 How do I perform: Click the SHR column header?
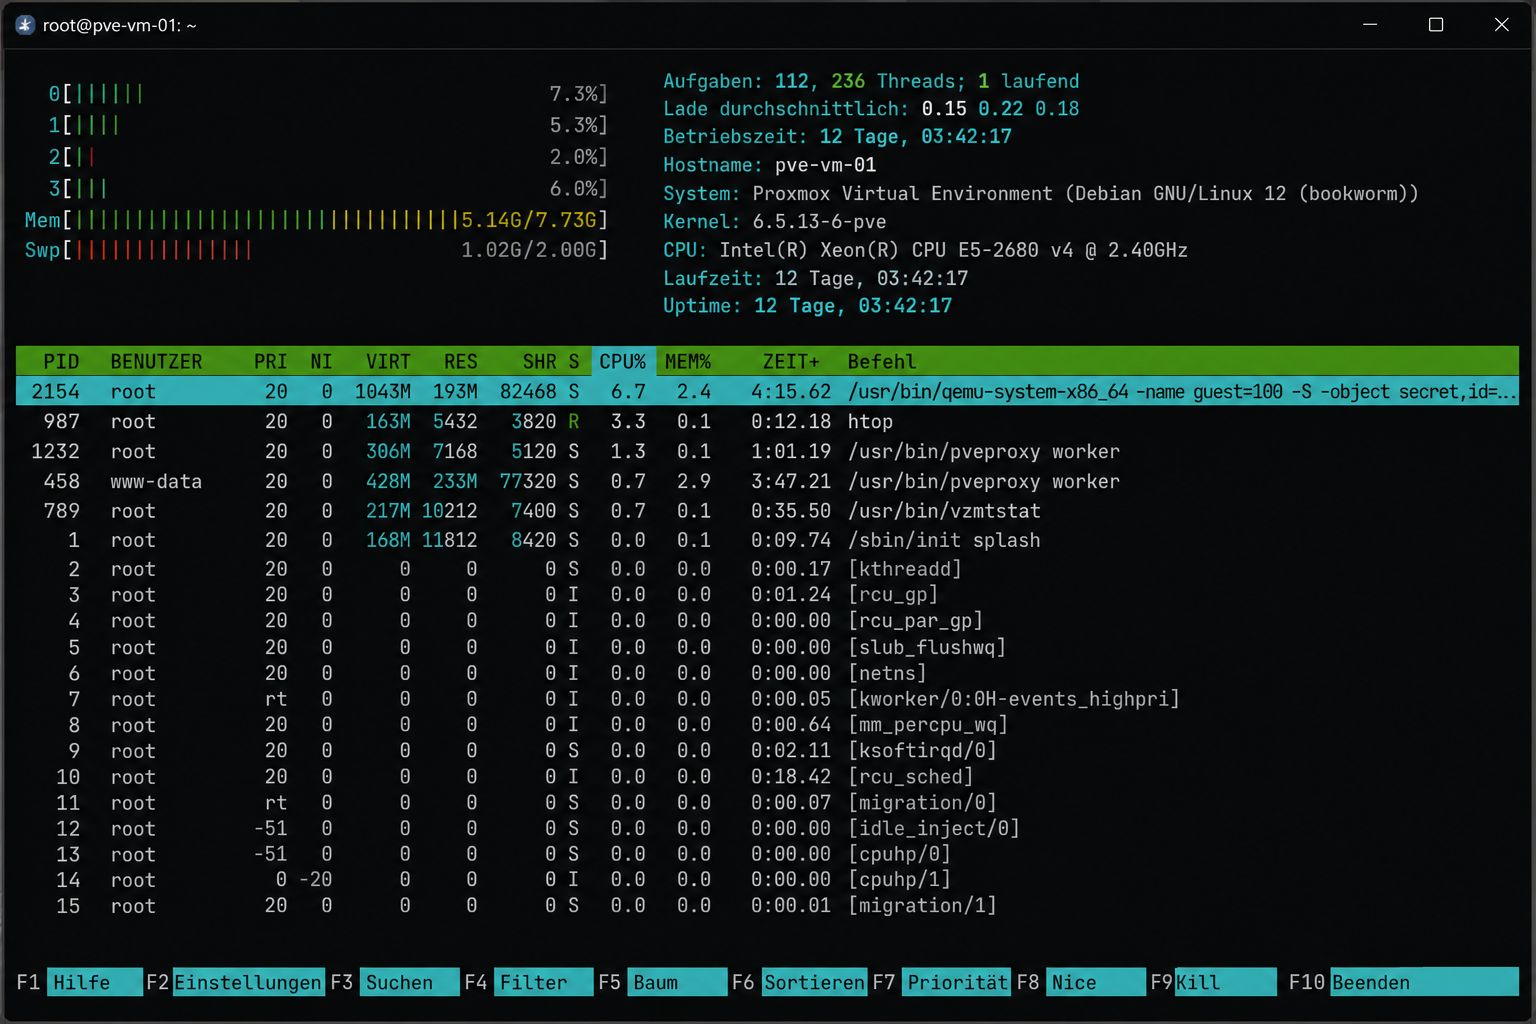(539, 361)
